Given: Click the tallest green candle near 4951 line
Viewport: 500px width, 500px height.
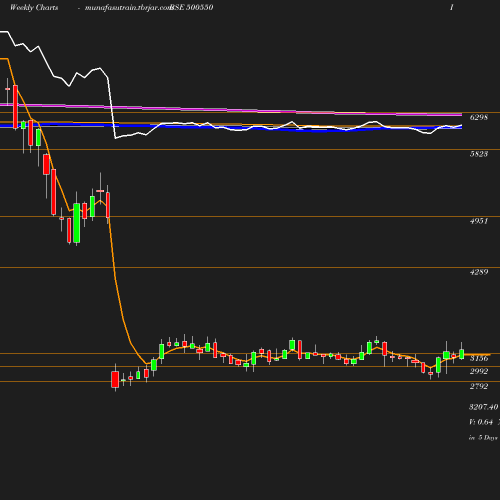Looking at the screenshot, I should pyautogui.click(x=77, y=223).
